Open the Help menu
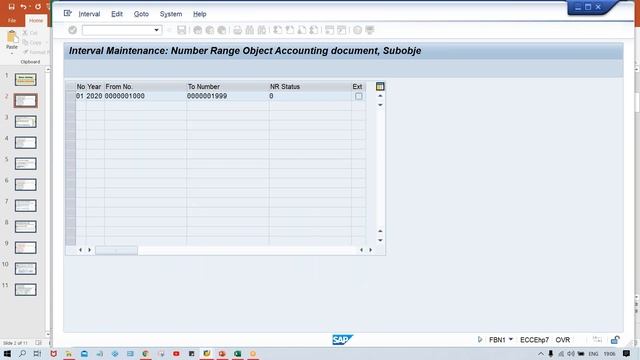 pos(200,14)
